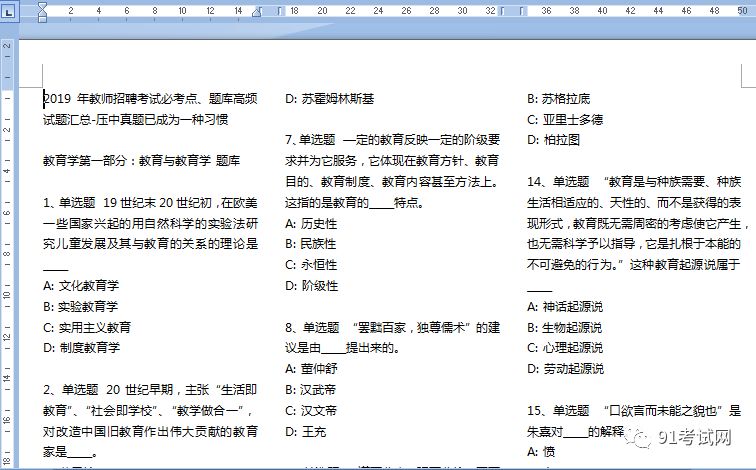Screen dimensions: 756x470
Task: Click question 15 line with '口欲言而未能之貌也'
Action: 634,411
